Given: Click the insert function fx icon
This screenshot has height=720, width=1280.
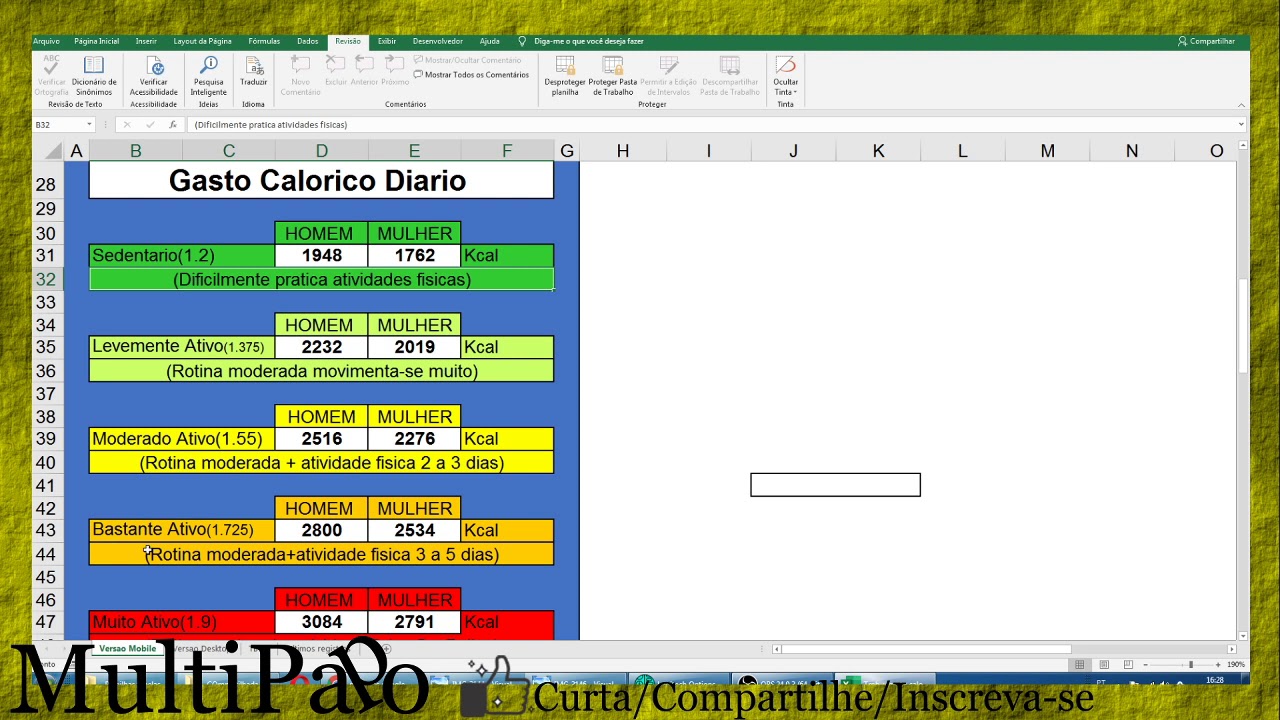Looking at the screenshot, I should tap(173, 125).
